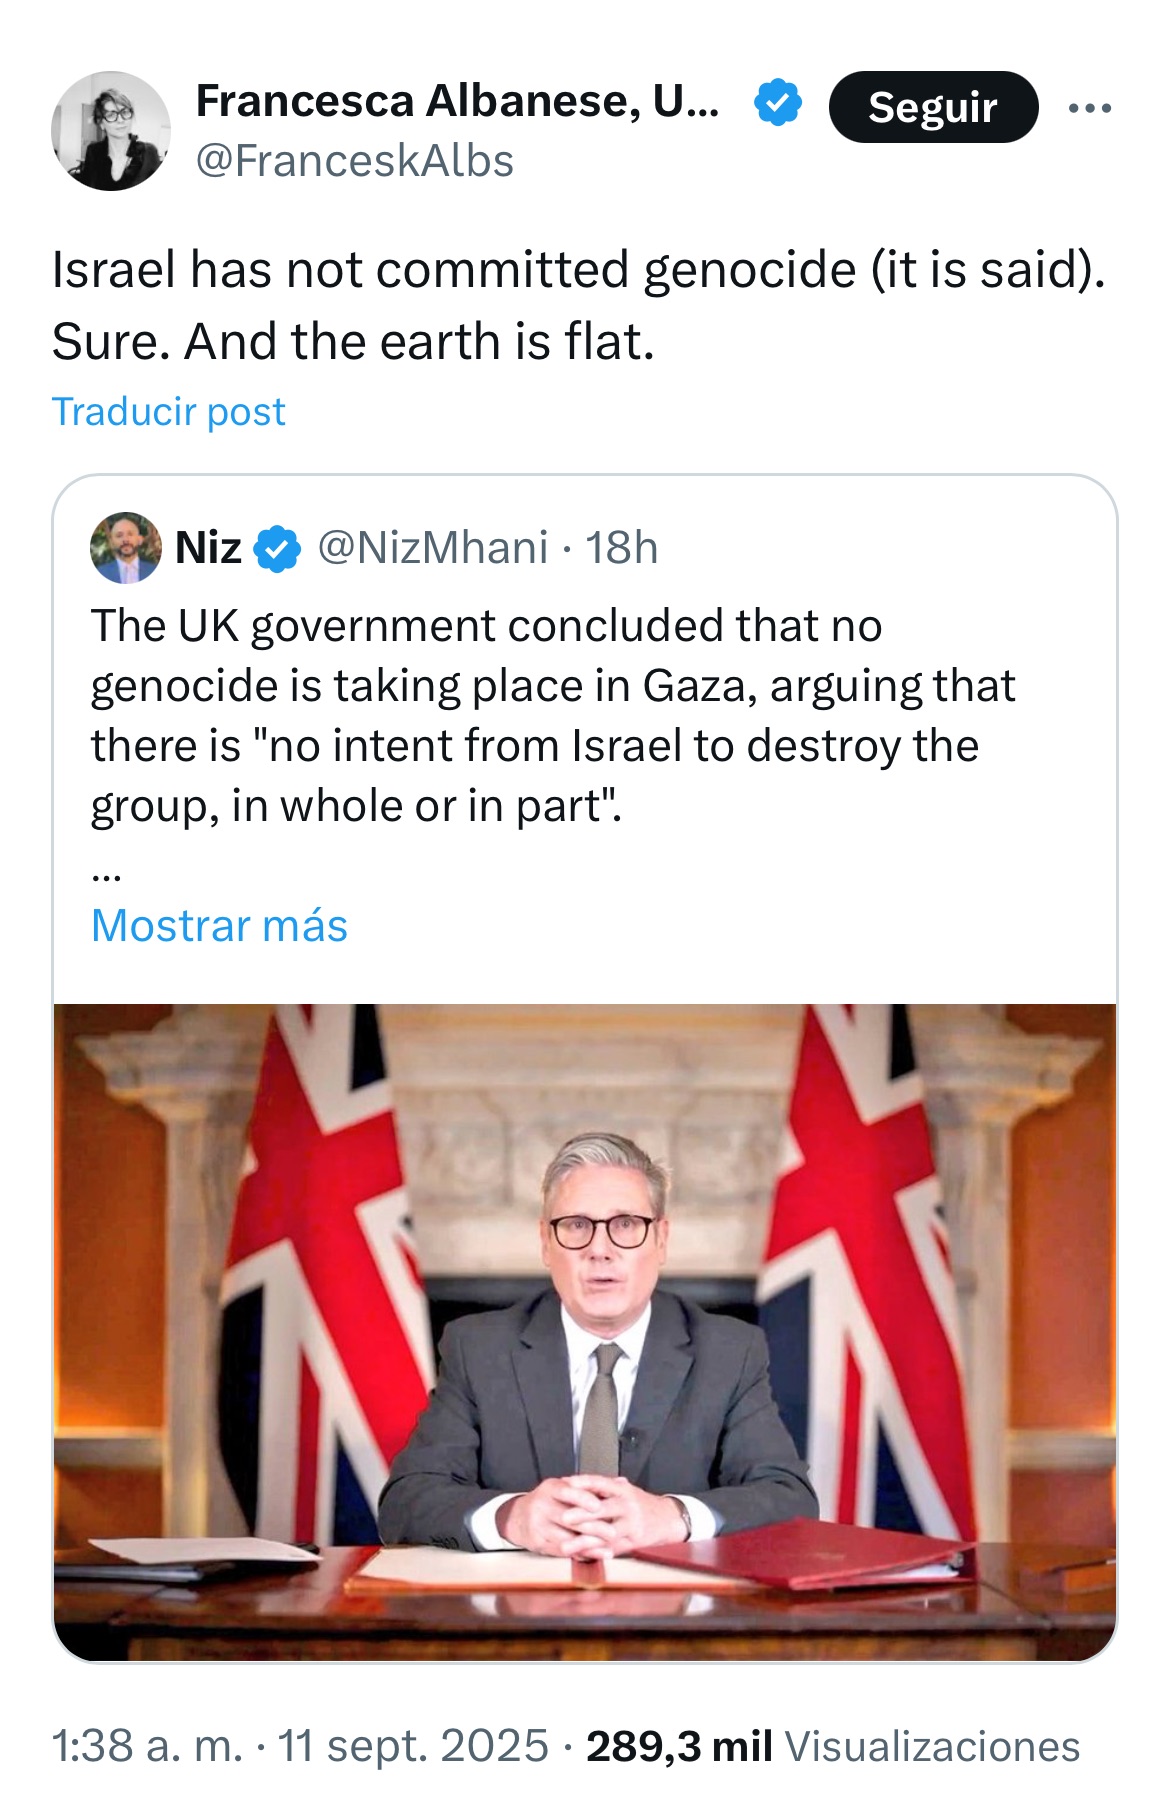Click the 11 sept. 2025 date

(413, 1746)
